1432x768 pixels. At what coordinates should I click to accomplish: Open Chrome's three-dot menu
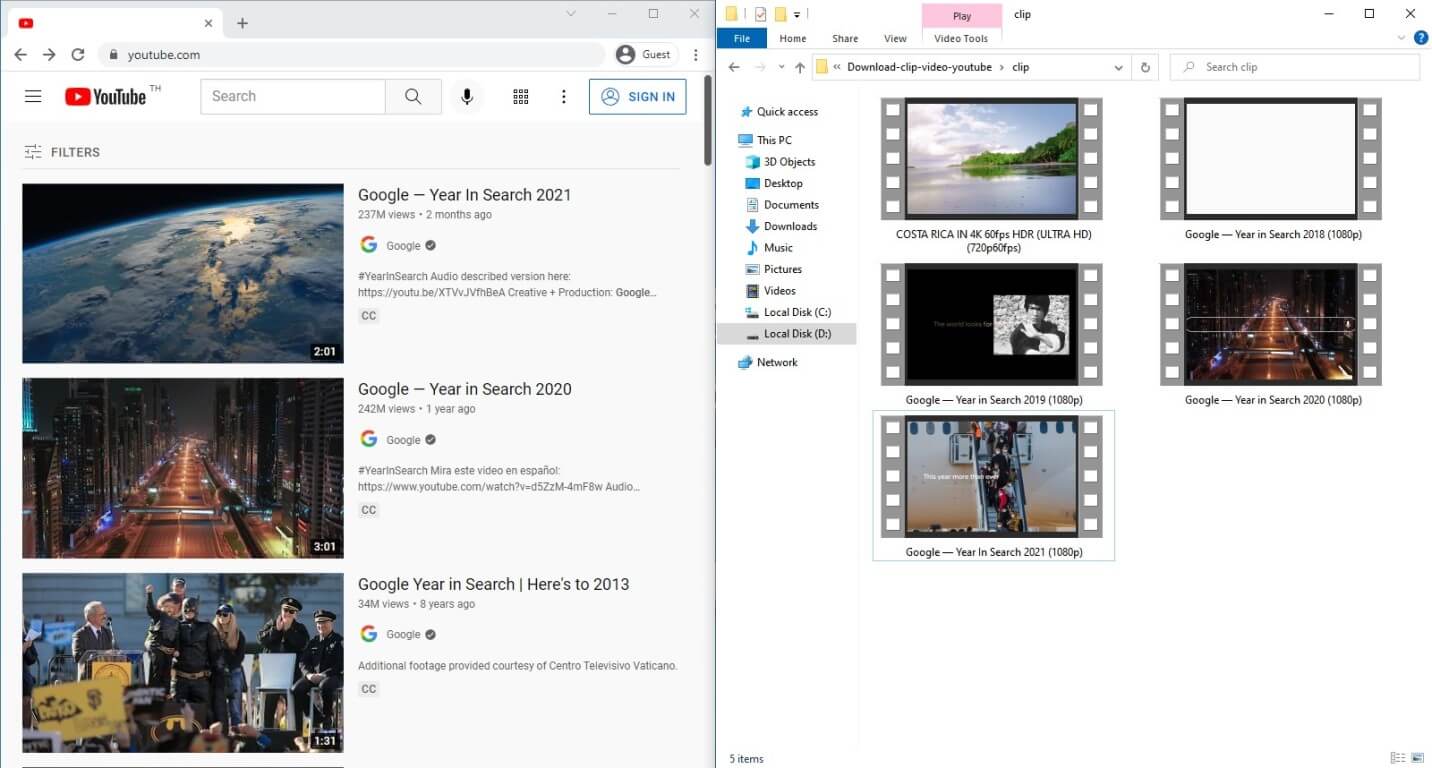696,55
